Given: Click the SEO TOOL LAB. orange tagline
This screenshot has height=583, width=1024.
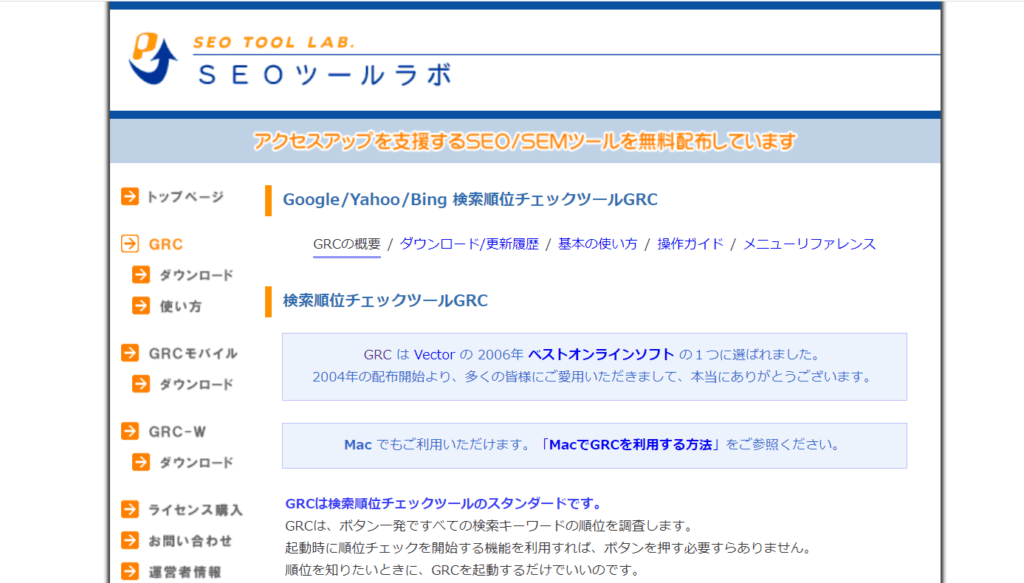Looking at the screenshot, I should pos(274,42).
